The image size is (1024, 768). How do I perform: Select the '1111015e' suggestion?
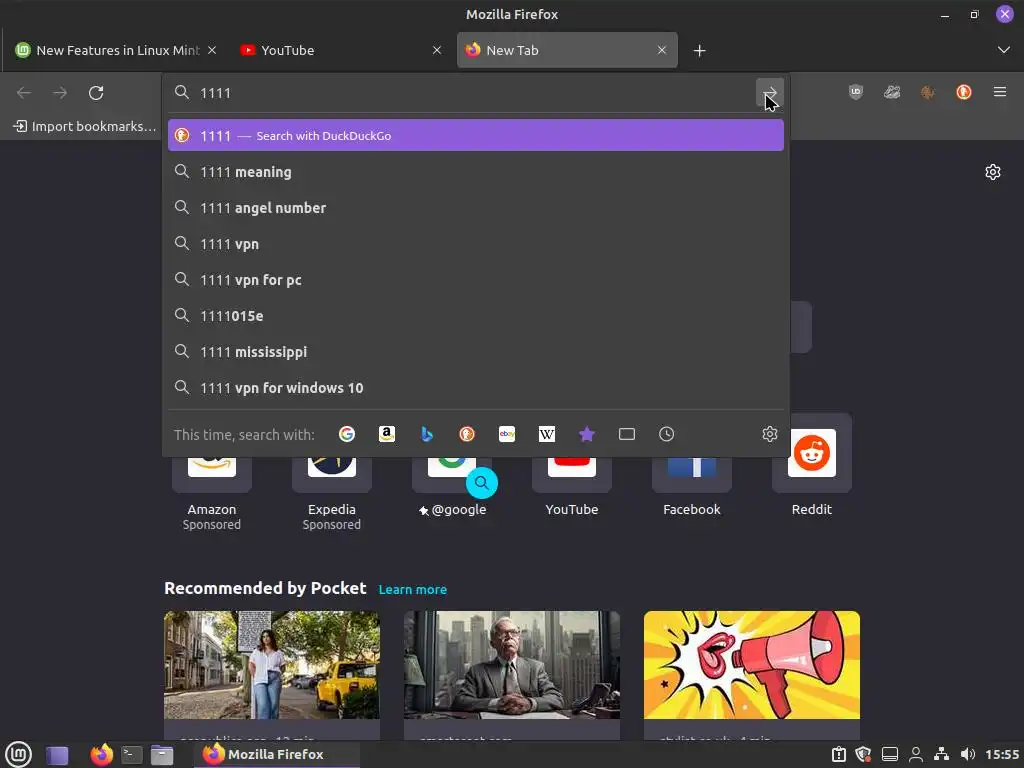(x=475, y=315)
